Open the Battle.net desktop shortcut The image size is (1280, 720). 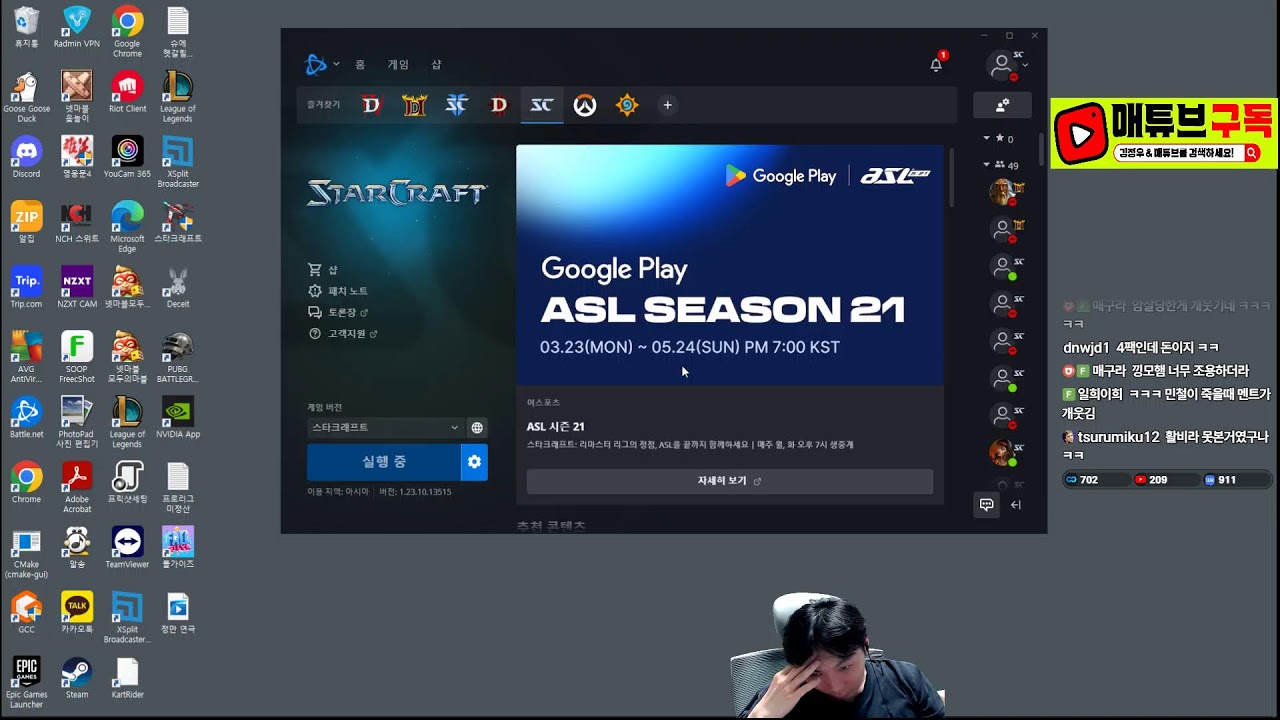[x=27, y=418]
